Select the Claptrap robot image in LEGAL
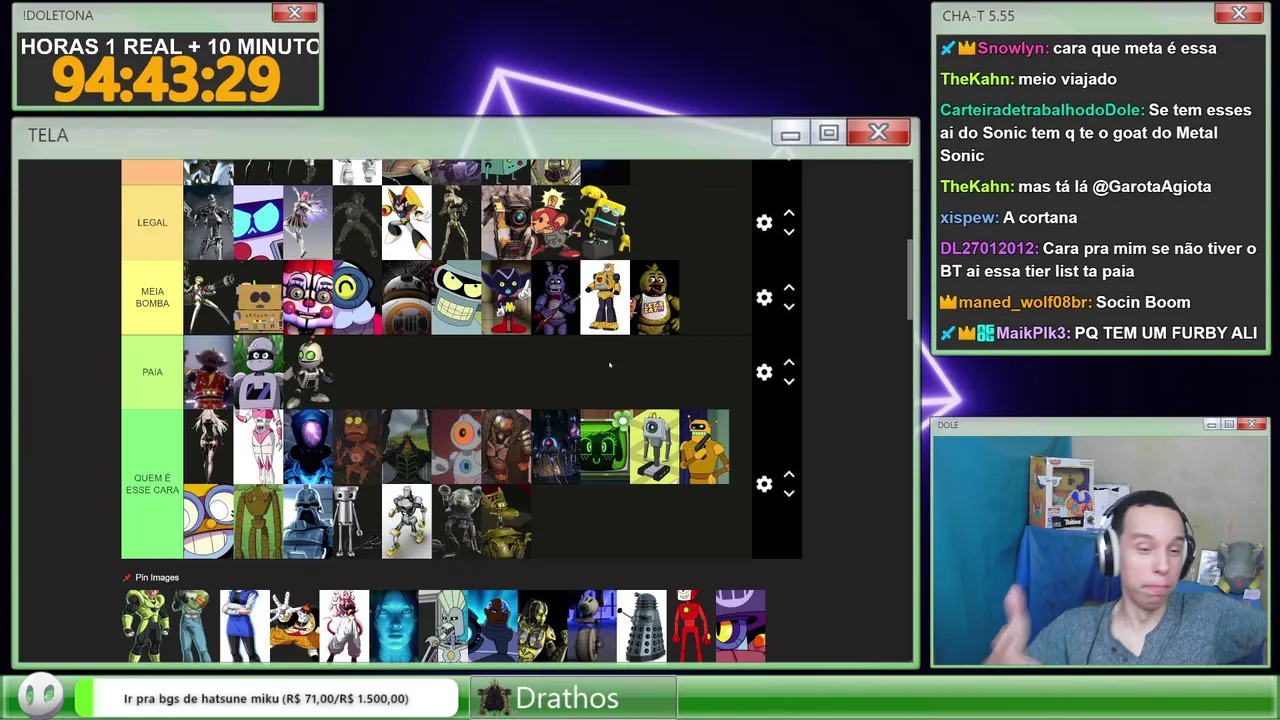 coord(506,222)
